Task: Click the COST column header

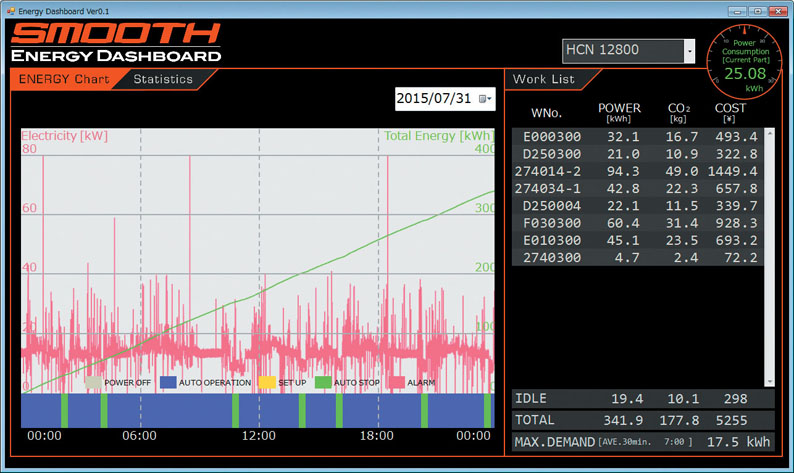Action: (x=730, y=112)
